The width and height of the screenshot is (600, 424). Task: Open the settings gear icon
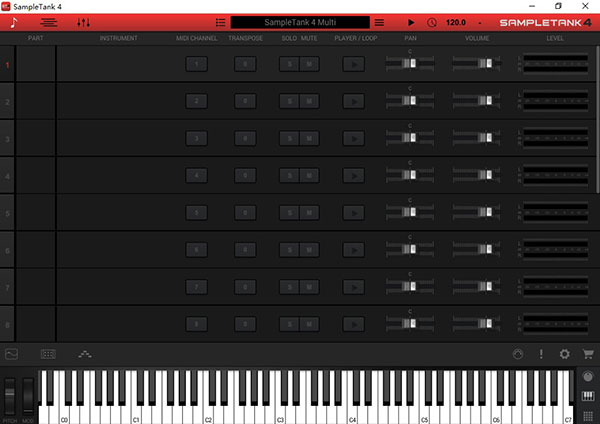coord(564,354)
